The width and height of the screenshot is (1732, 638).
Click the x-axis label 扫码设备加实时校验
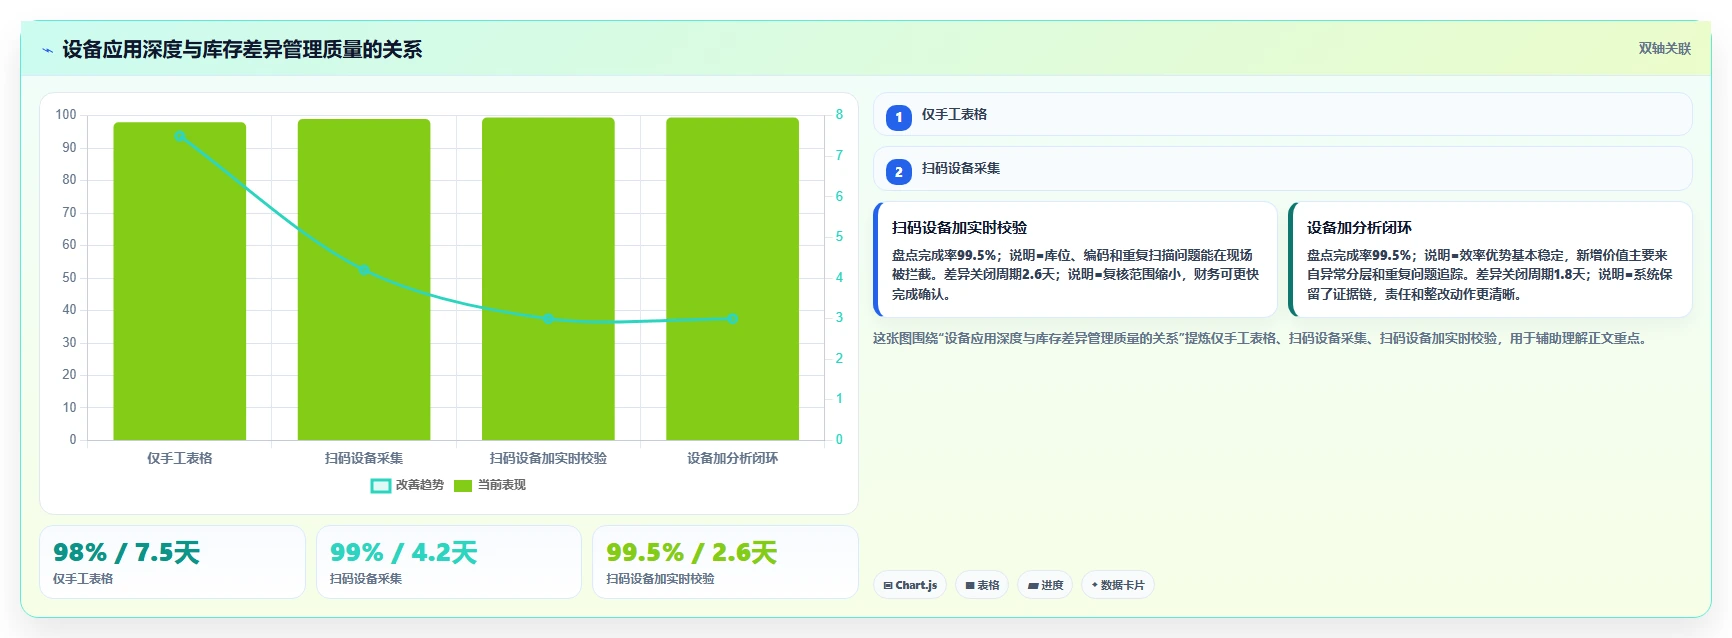(548, 458)
